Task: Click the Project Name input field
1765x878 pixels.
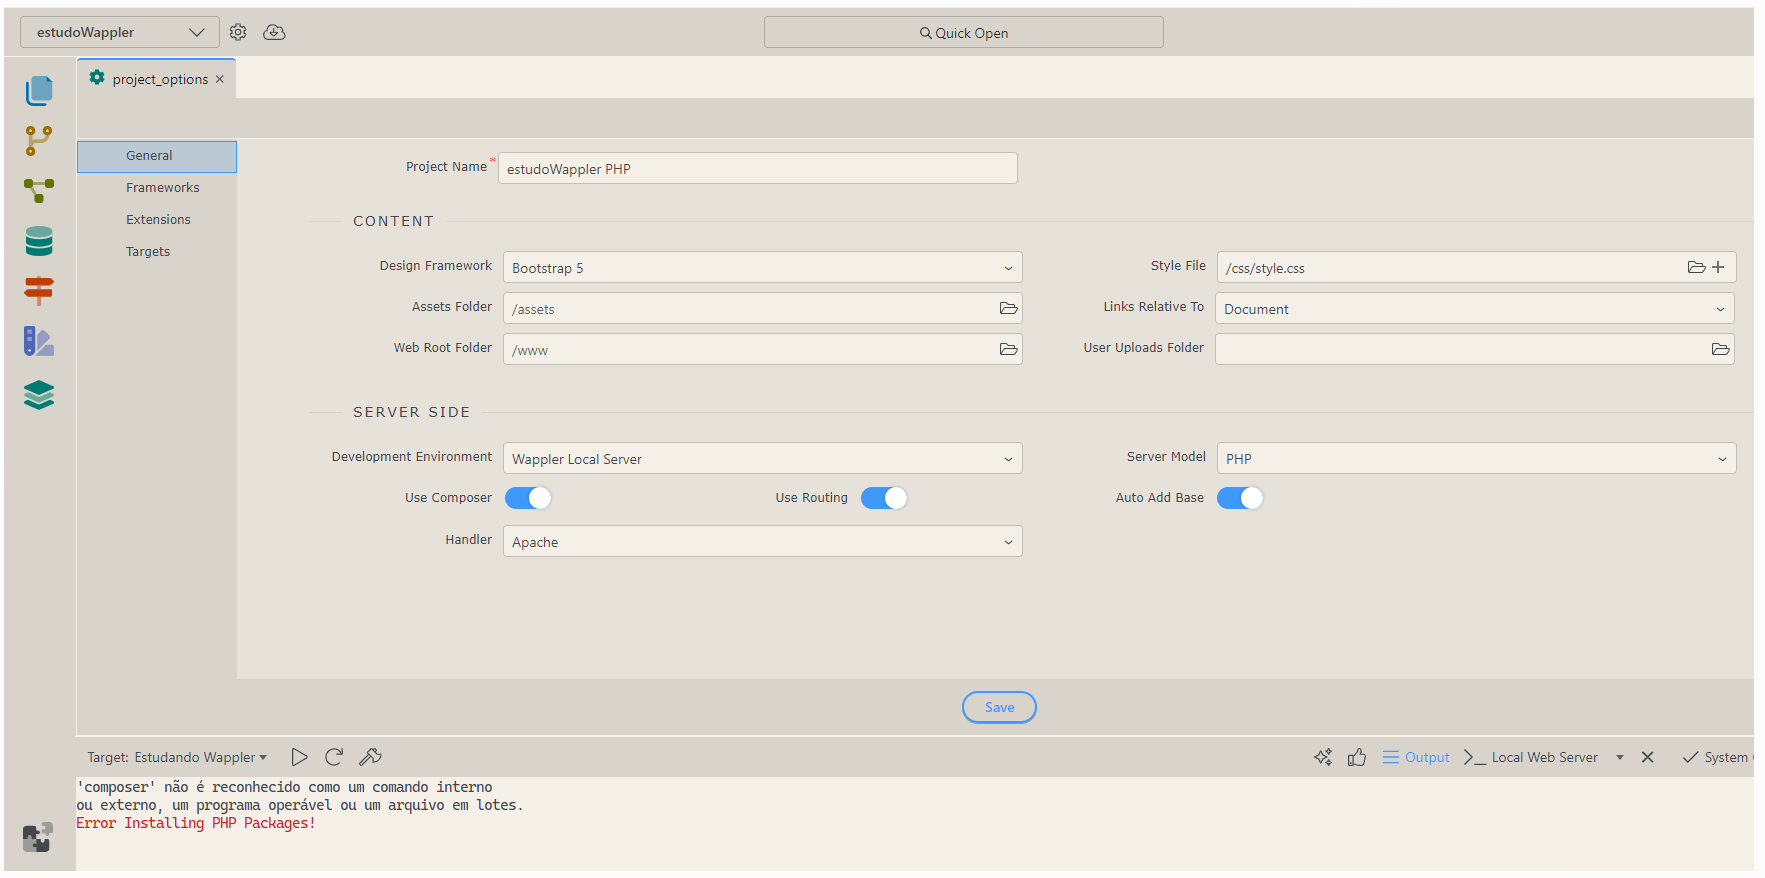Action: (758, 168)
